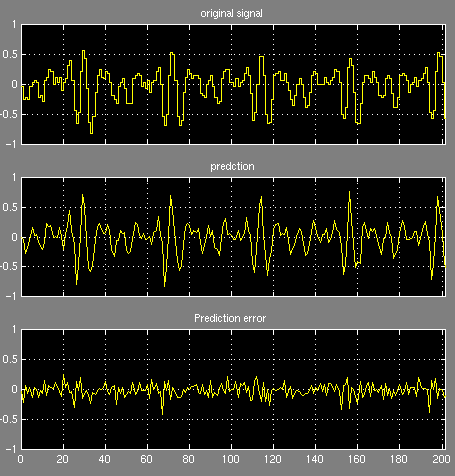Image resolution: width=455 pixels, height=476 pixels.
Task: Click the -1 y-tick of predction plot
Action: pyautogui.click(x=11, y=296)
